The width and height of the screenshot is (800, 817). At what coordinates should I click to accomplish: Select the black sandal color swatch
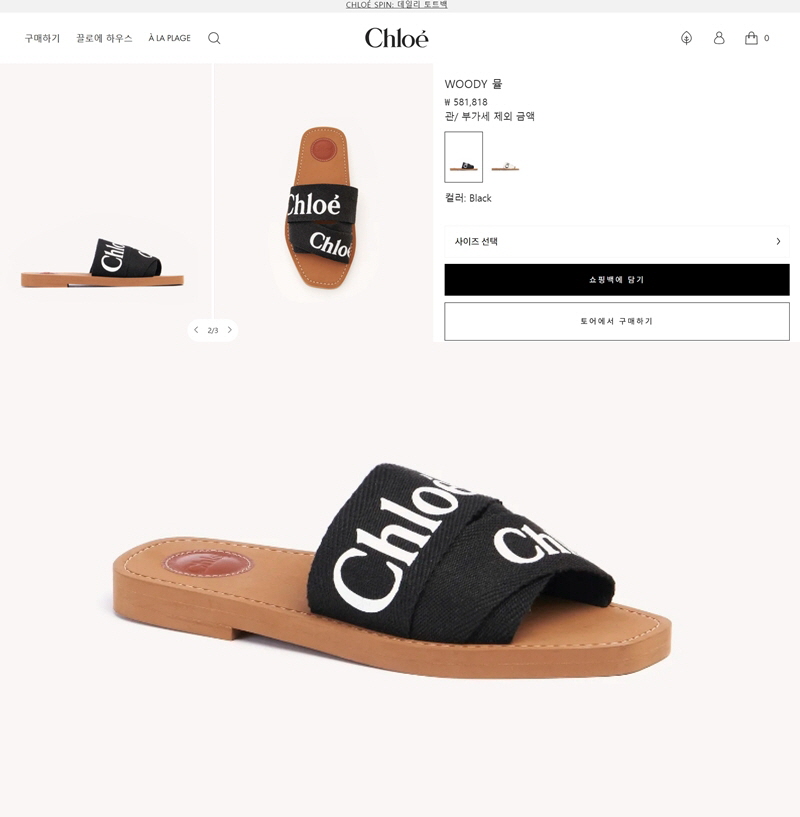[x=463, y=157]
